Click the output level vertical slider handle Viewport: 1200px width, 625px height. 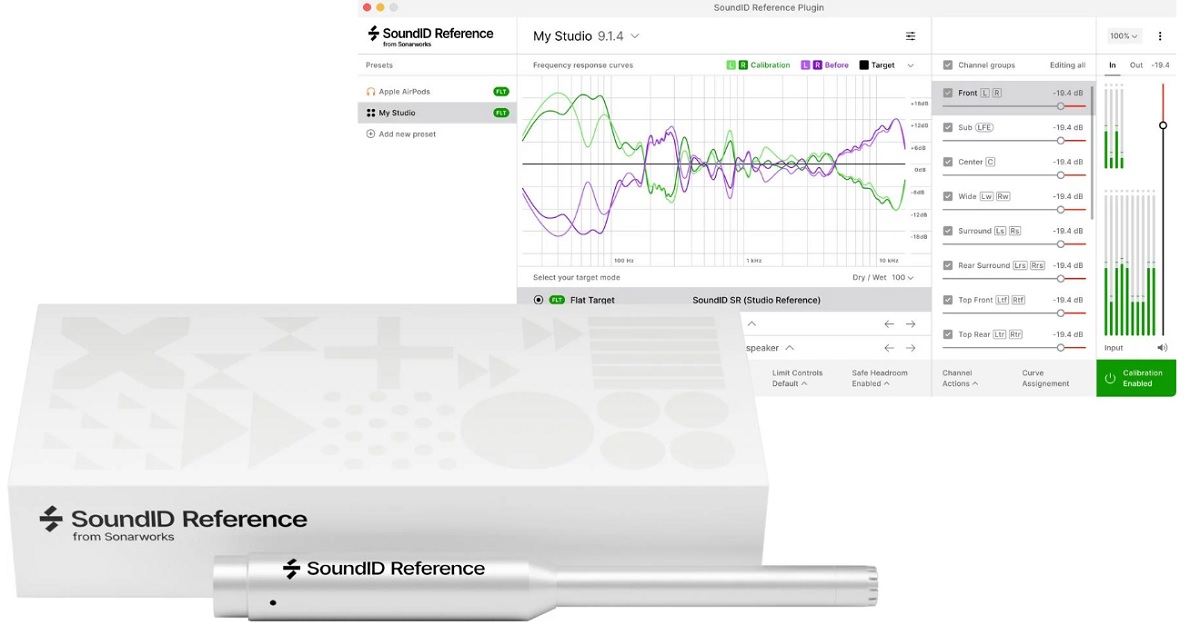(1163, 125)
